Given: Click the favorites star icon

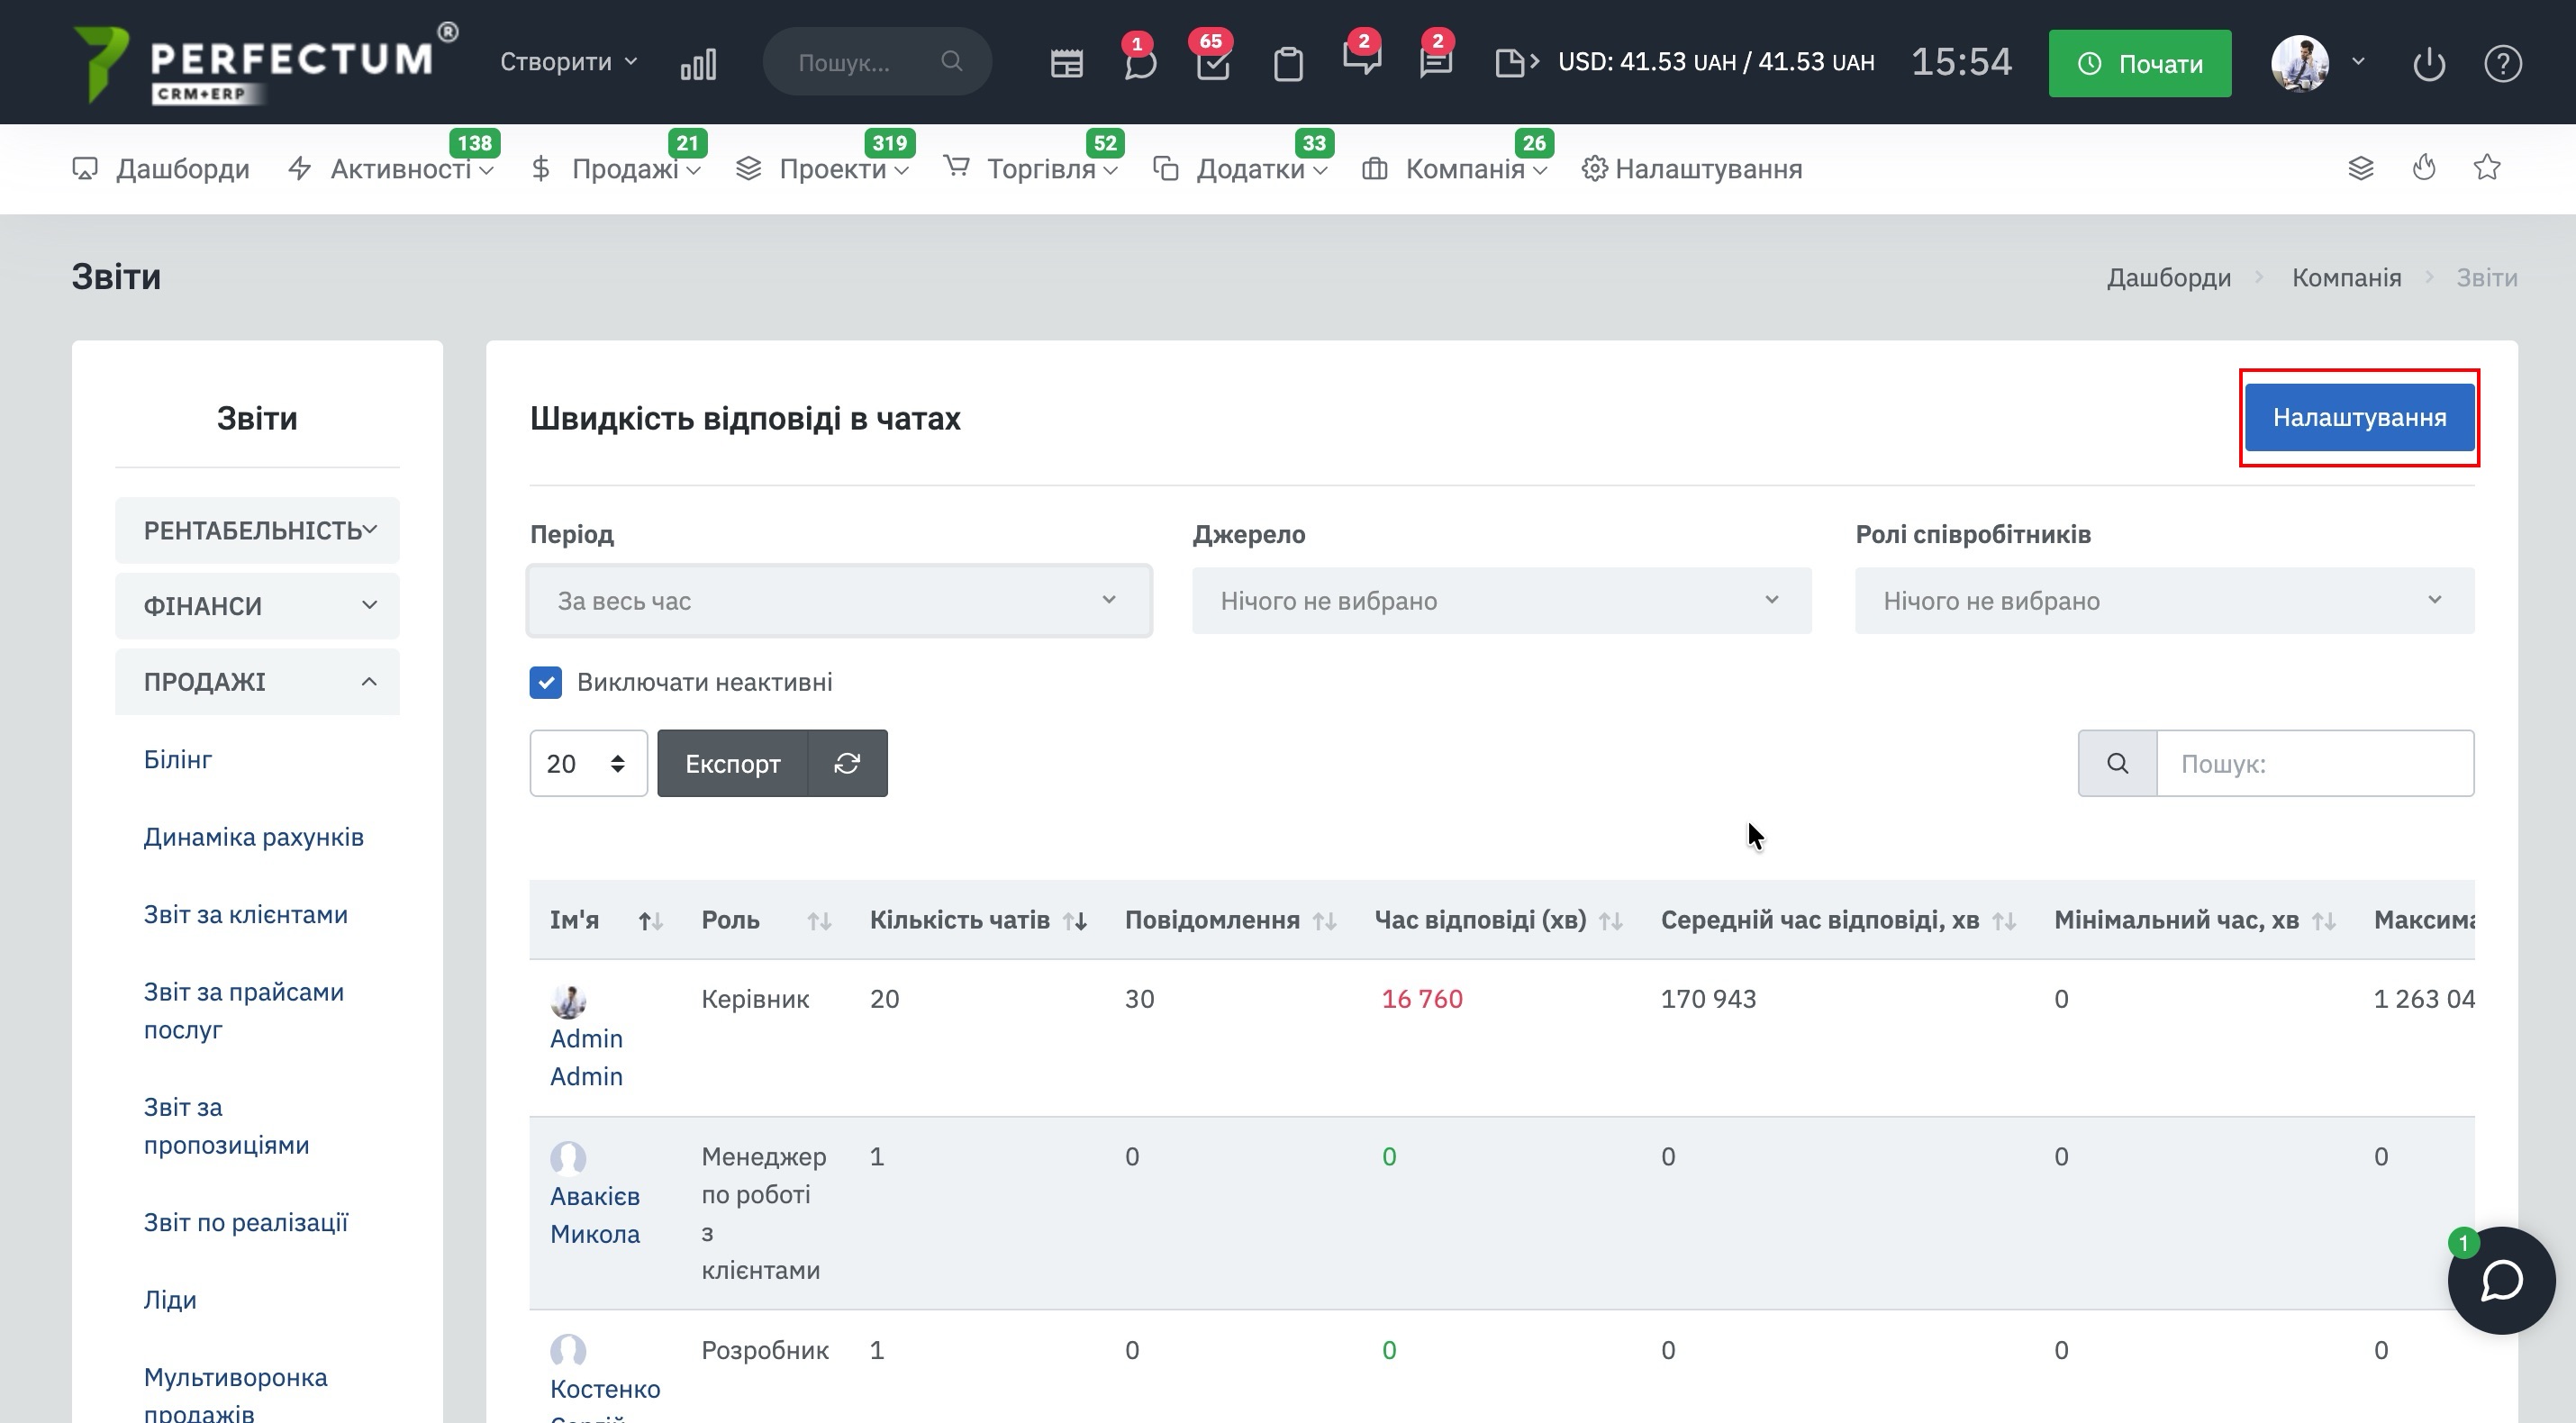Looking at the screenshot, I should click(2487, 168).
